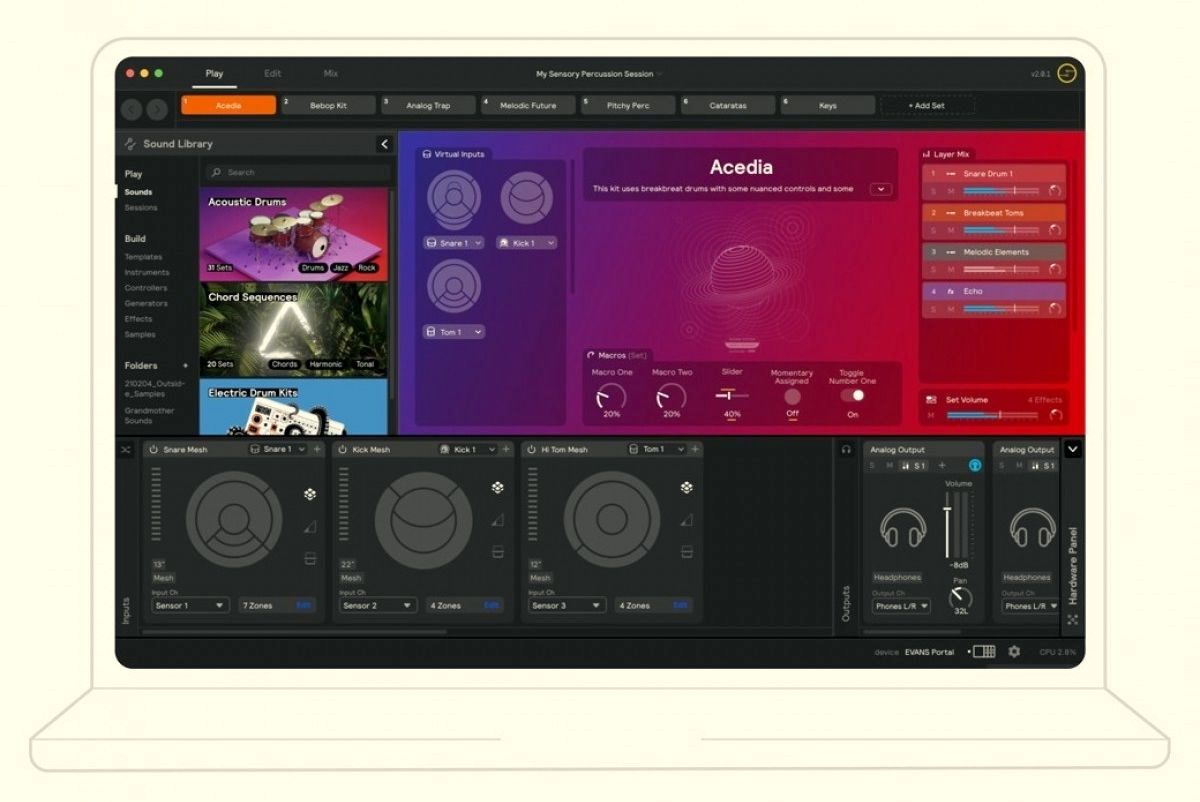Click the blue info icon on Analog Output
The image size is (1200, 802).
click(975, 466)
